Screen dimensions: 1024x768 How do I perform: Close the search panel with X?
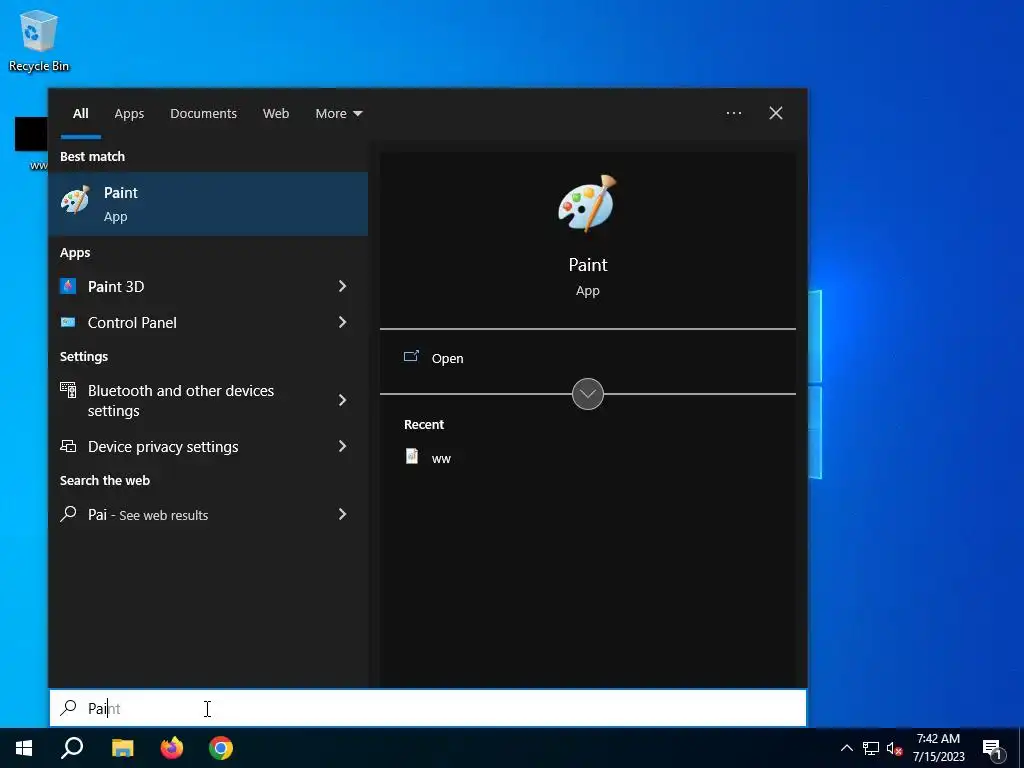[x=776, y=113]
